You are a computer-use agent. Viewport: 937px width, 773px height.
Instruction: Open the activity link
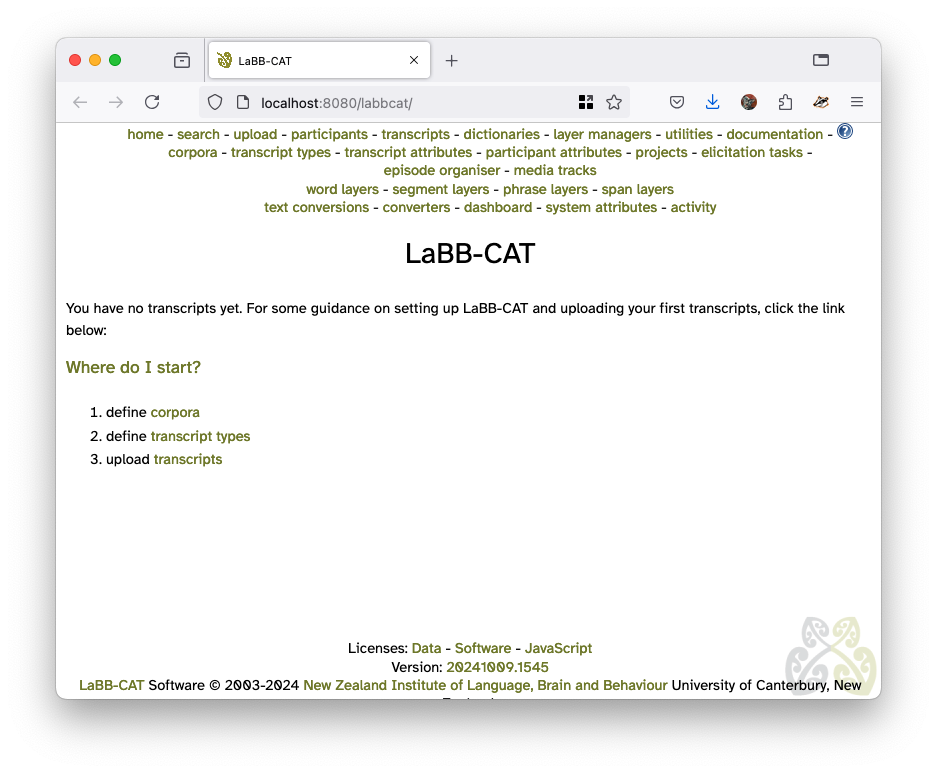[693, 207]
